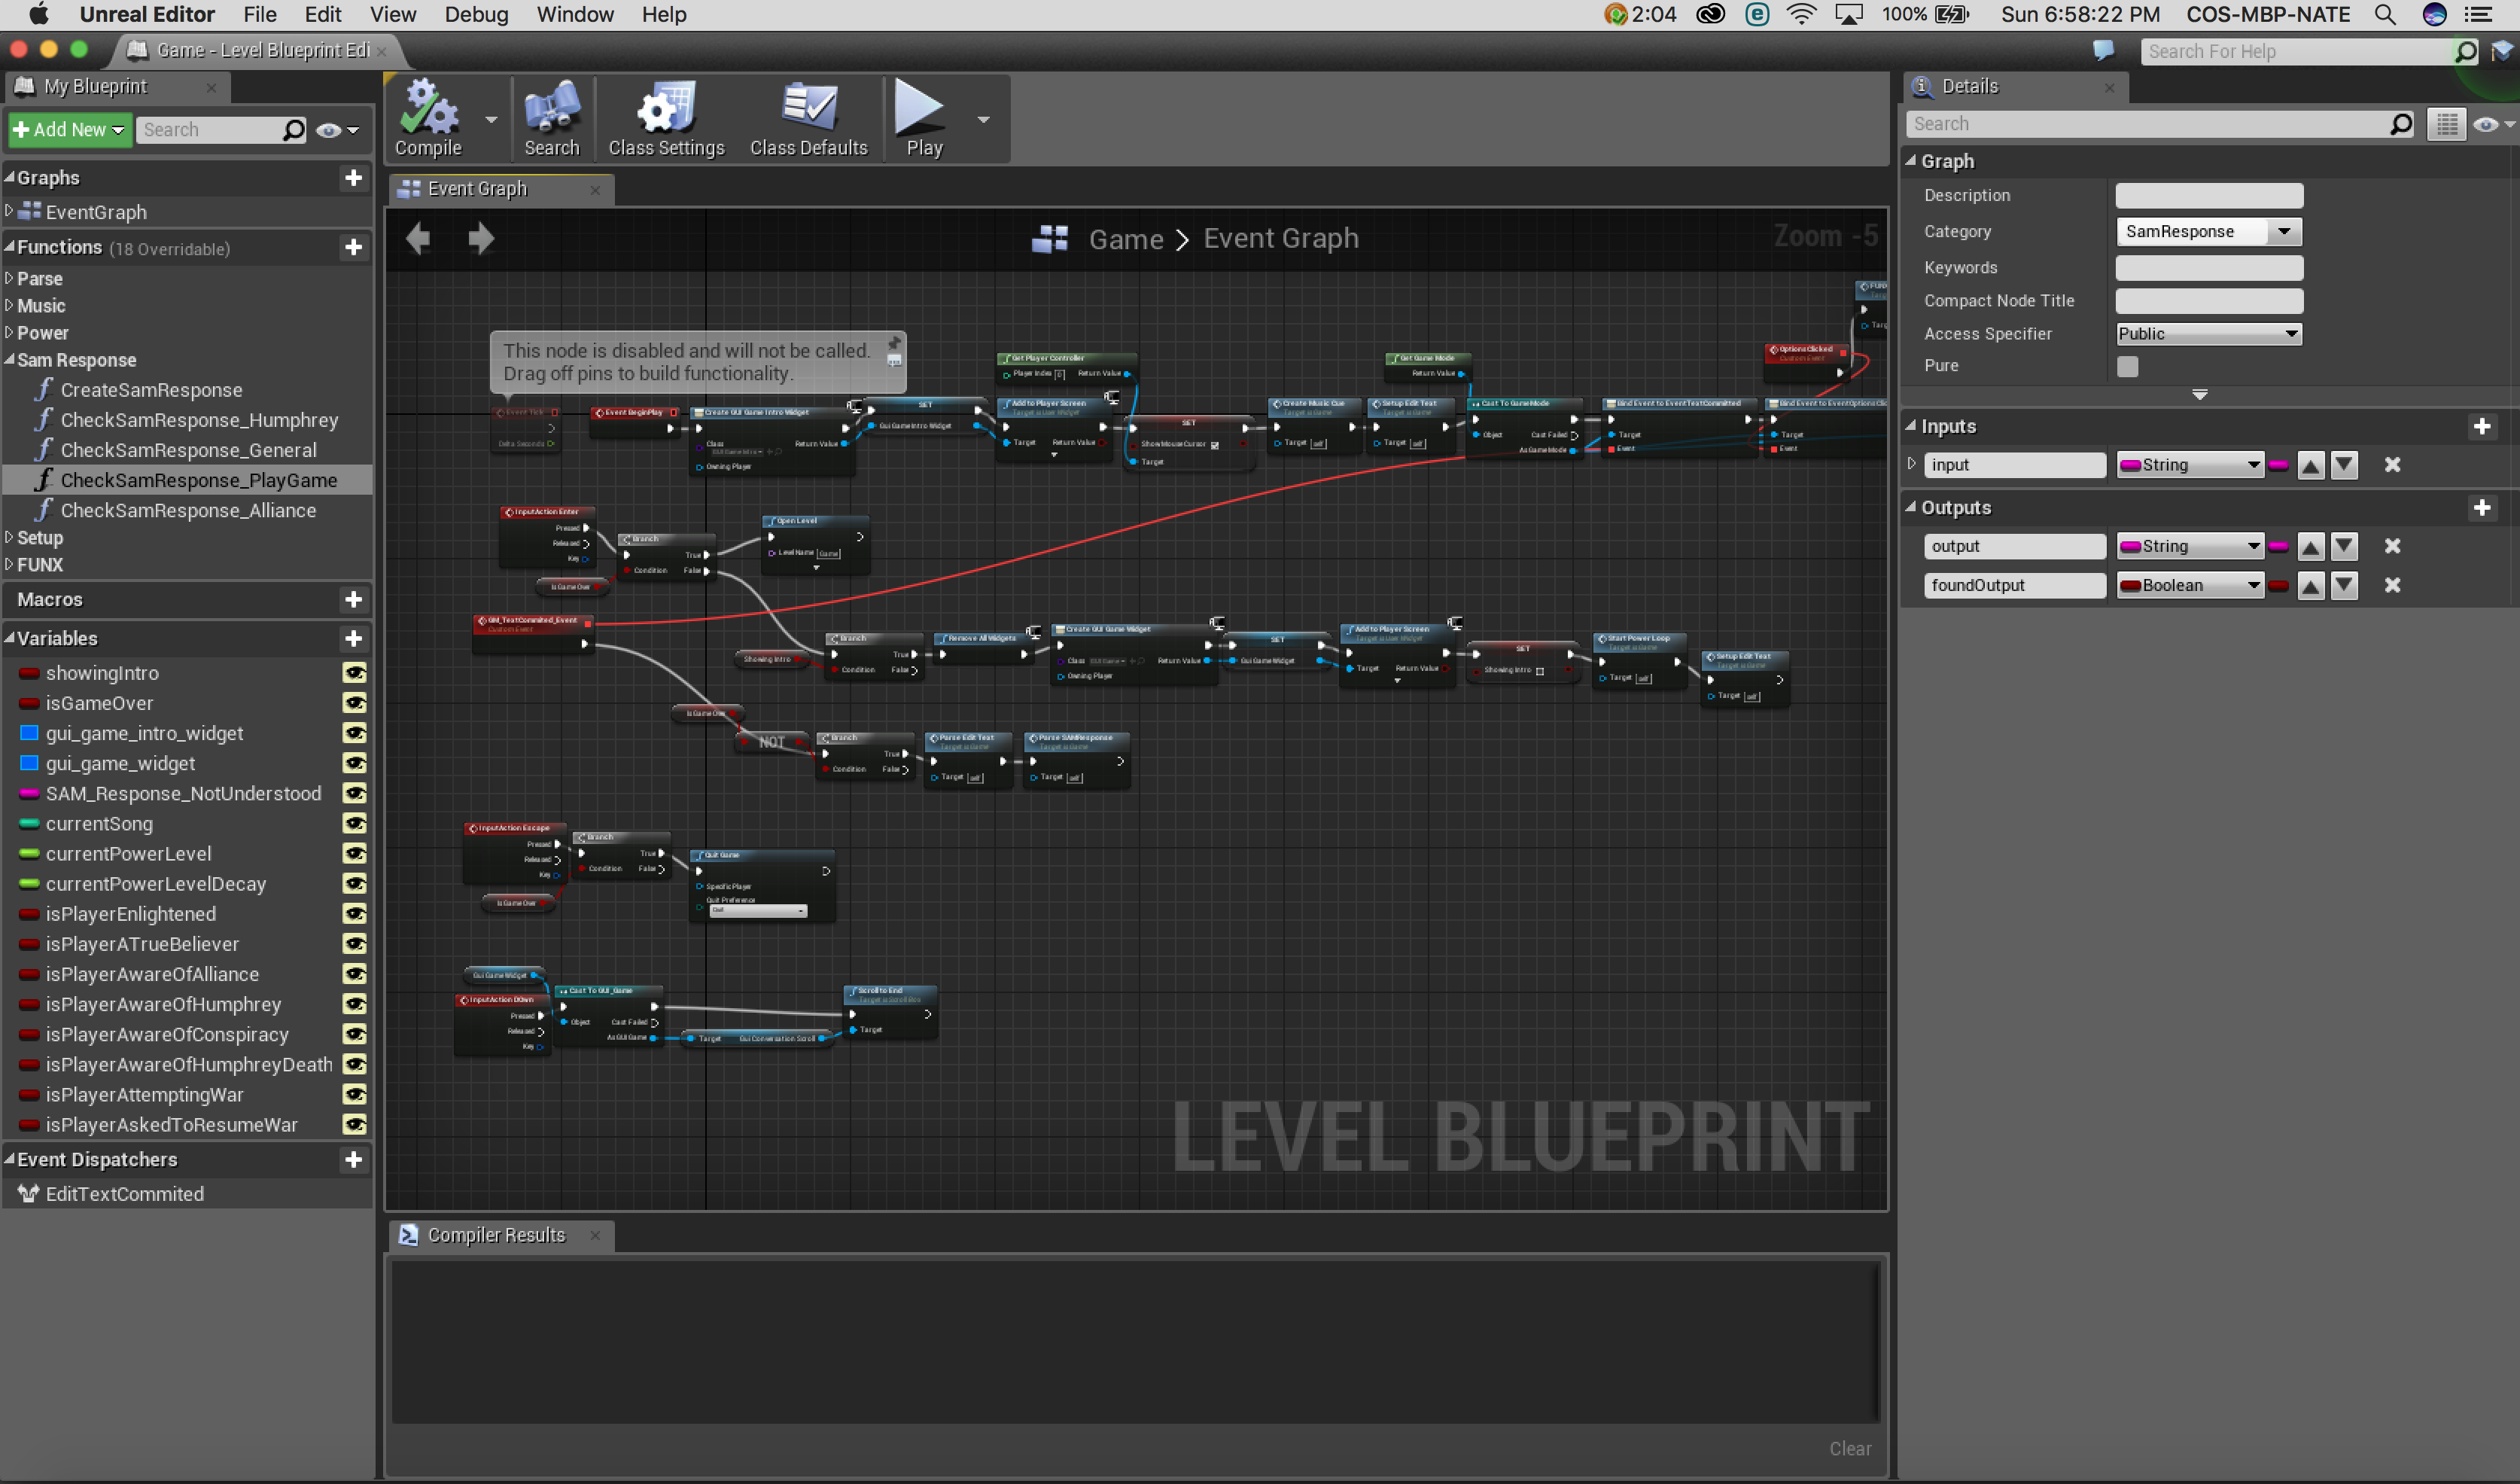
Task: Toggle visibility of isGameOver variable
Action: pos(354,703)
